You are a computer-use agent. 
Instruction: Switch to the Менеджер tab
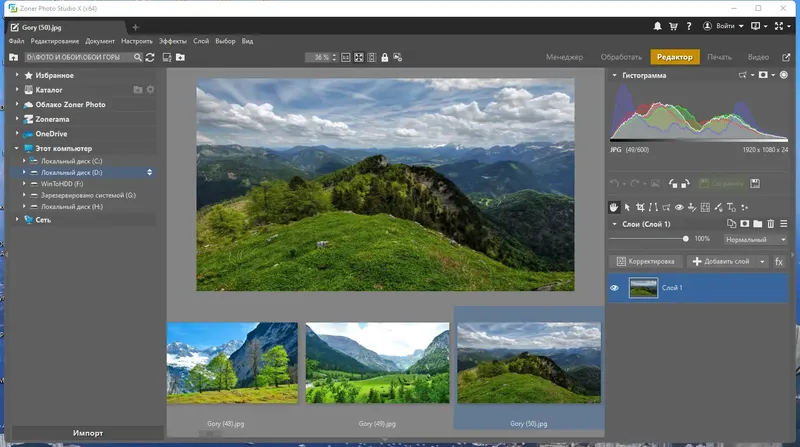click(x=564, y=57)
